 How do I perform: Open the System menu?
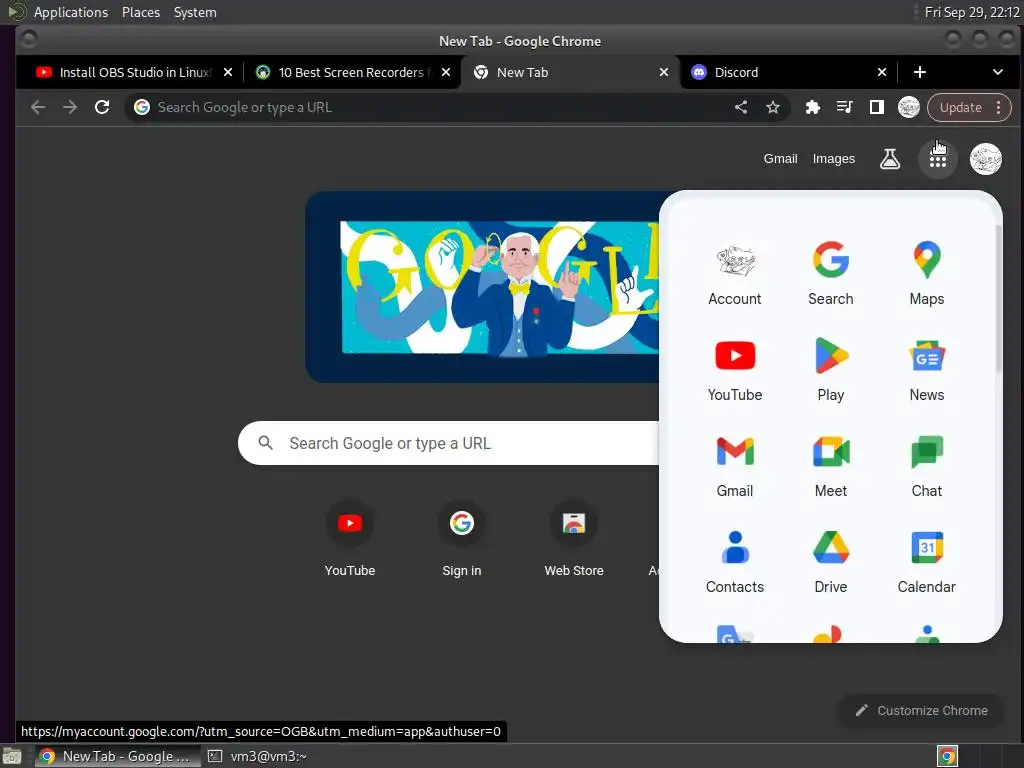click(195, 12)
